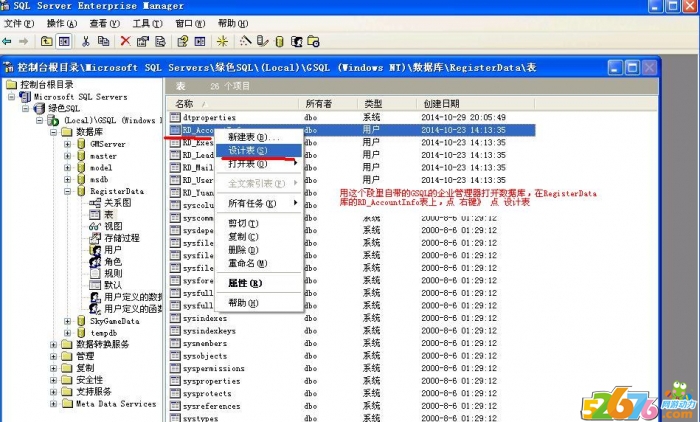Viewport: 700px width, 422px height.
Task: Go up one level with folder-arrow icon
Action: click(46, 42)
